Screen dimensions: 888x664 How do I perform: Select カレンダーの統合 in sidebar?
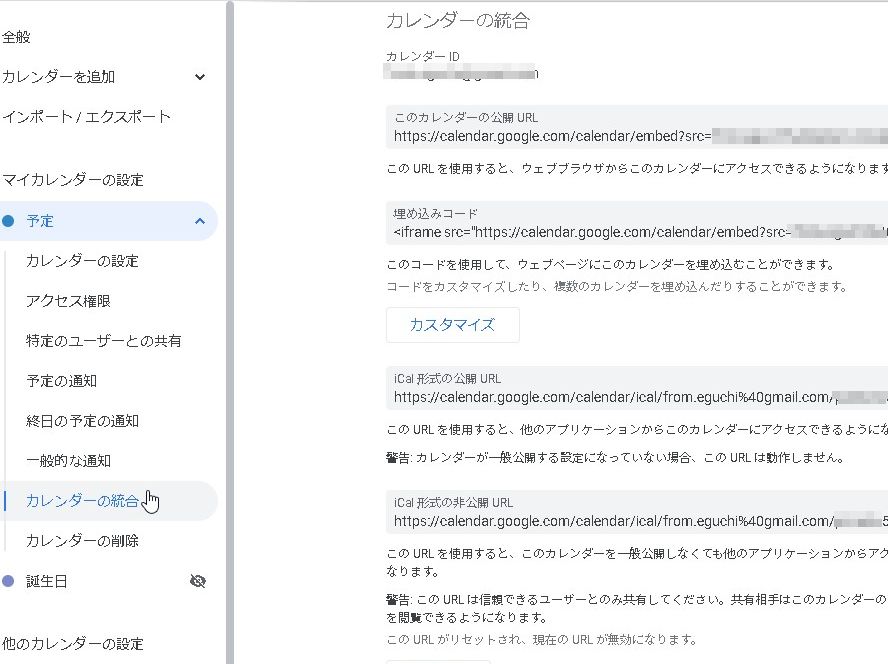coord(82,501)
